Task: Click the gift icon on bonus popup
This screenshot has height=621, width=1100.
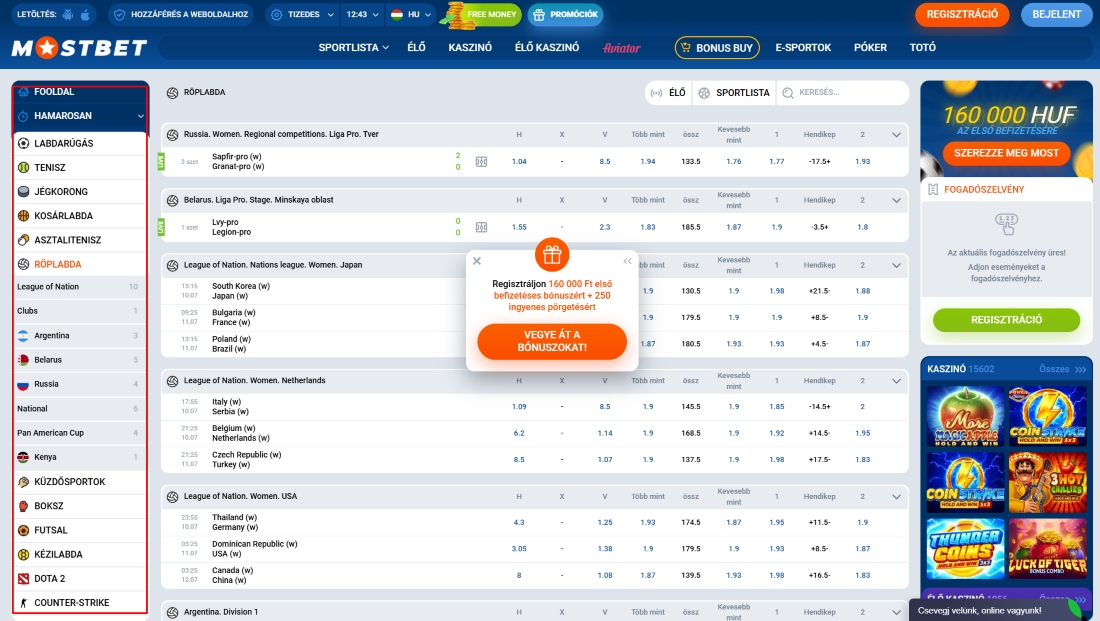Action: (552, 255)
